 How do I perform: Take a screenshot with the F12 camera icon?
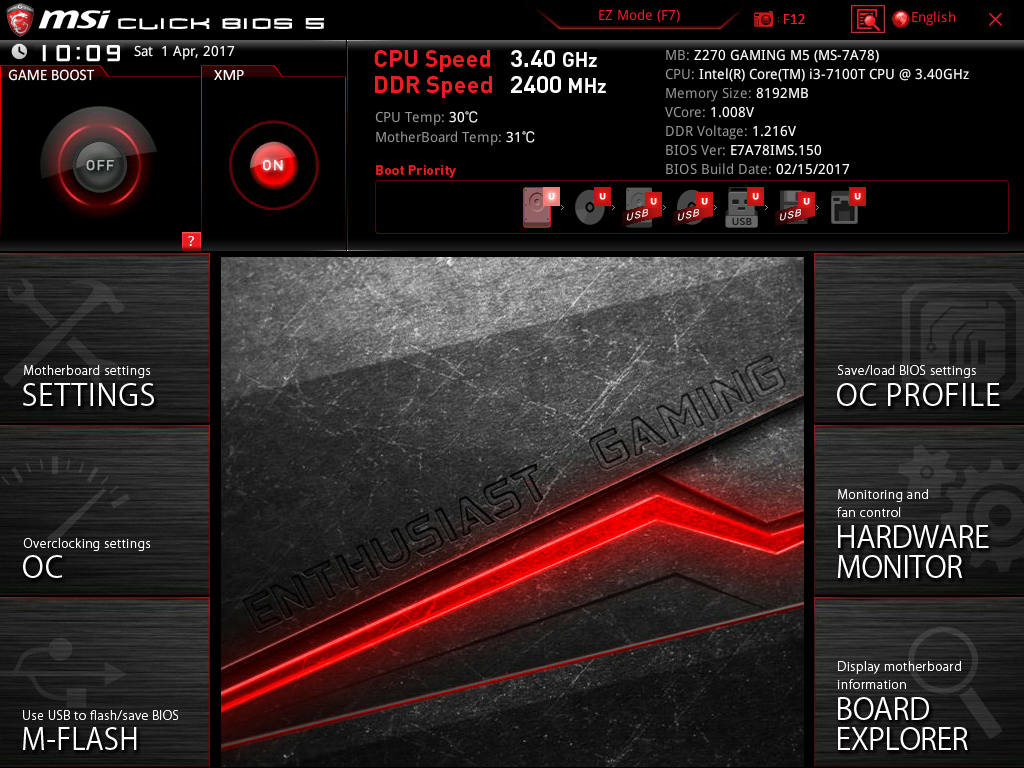763,19
